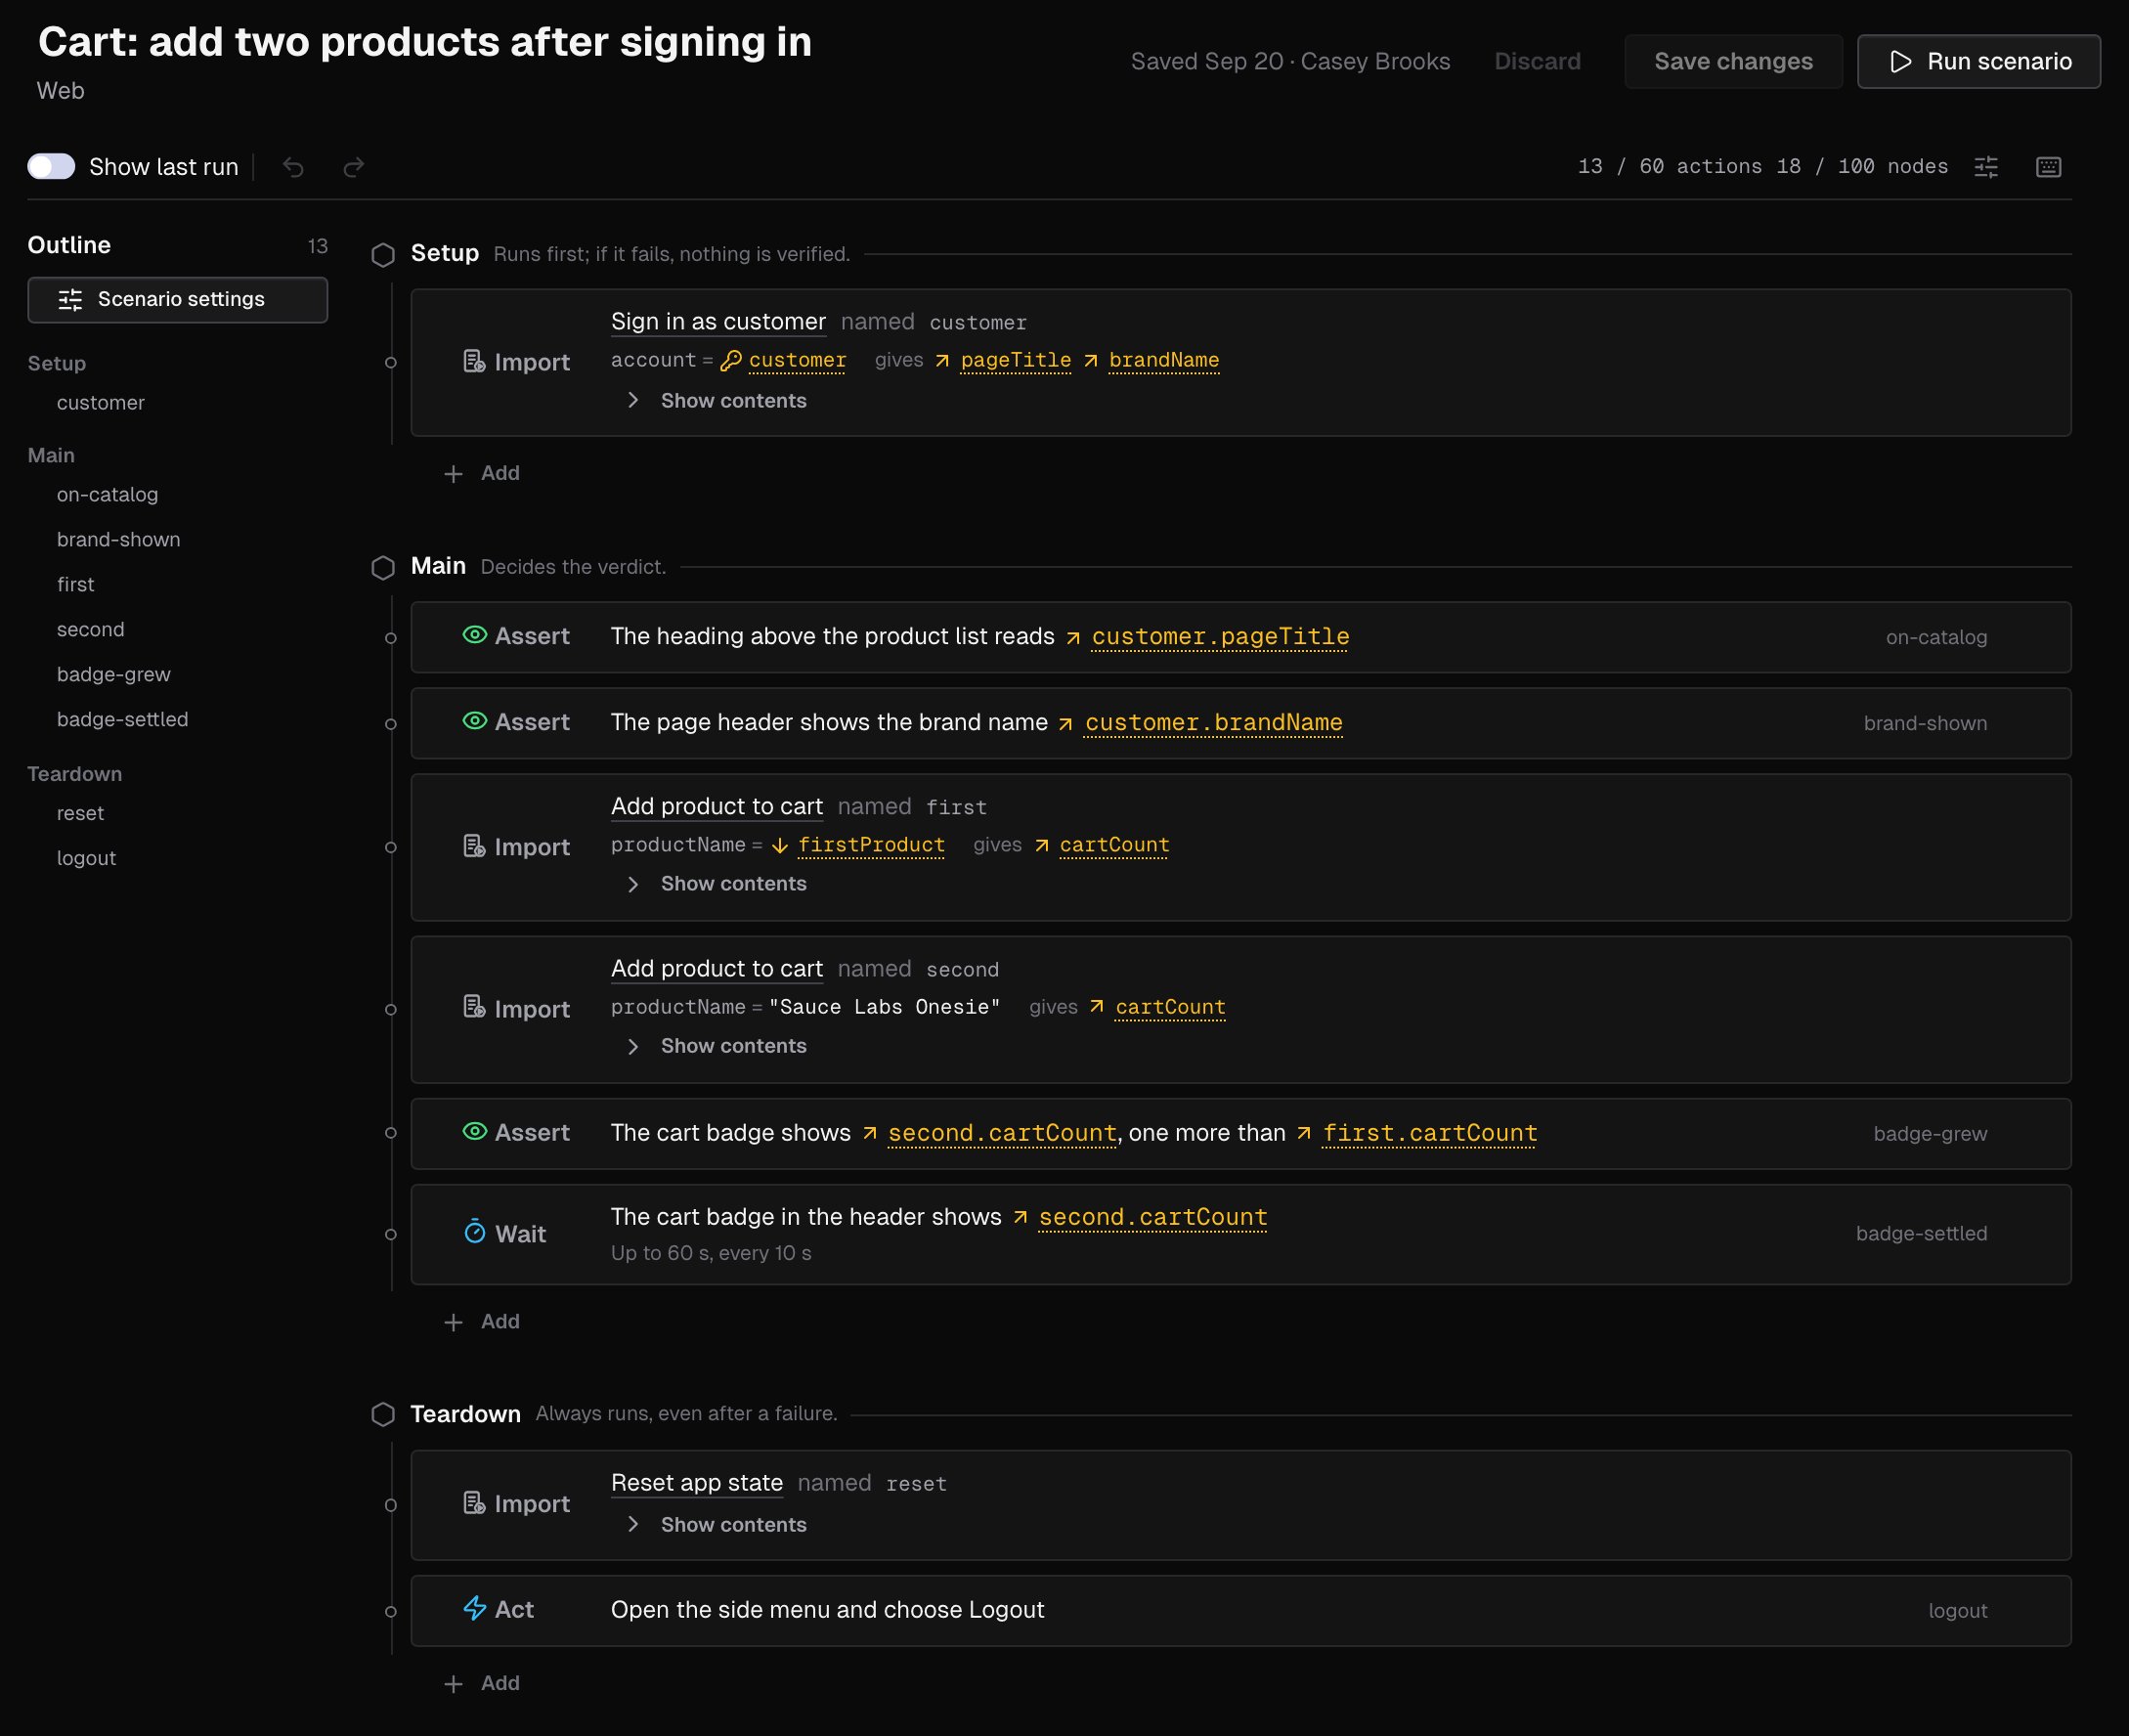Open the filter sliders icon near nodes count
Image resolution: width=2129 pixels, height=1736 pixels.
[x=1986, y=167]
